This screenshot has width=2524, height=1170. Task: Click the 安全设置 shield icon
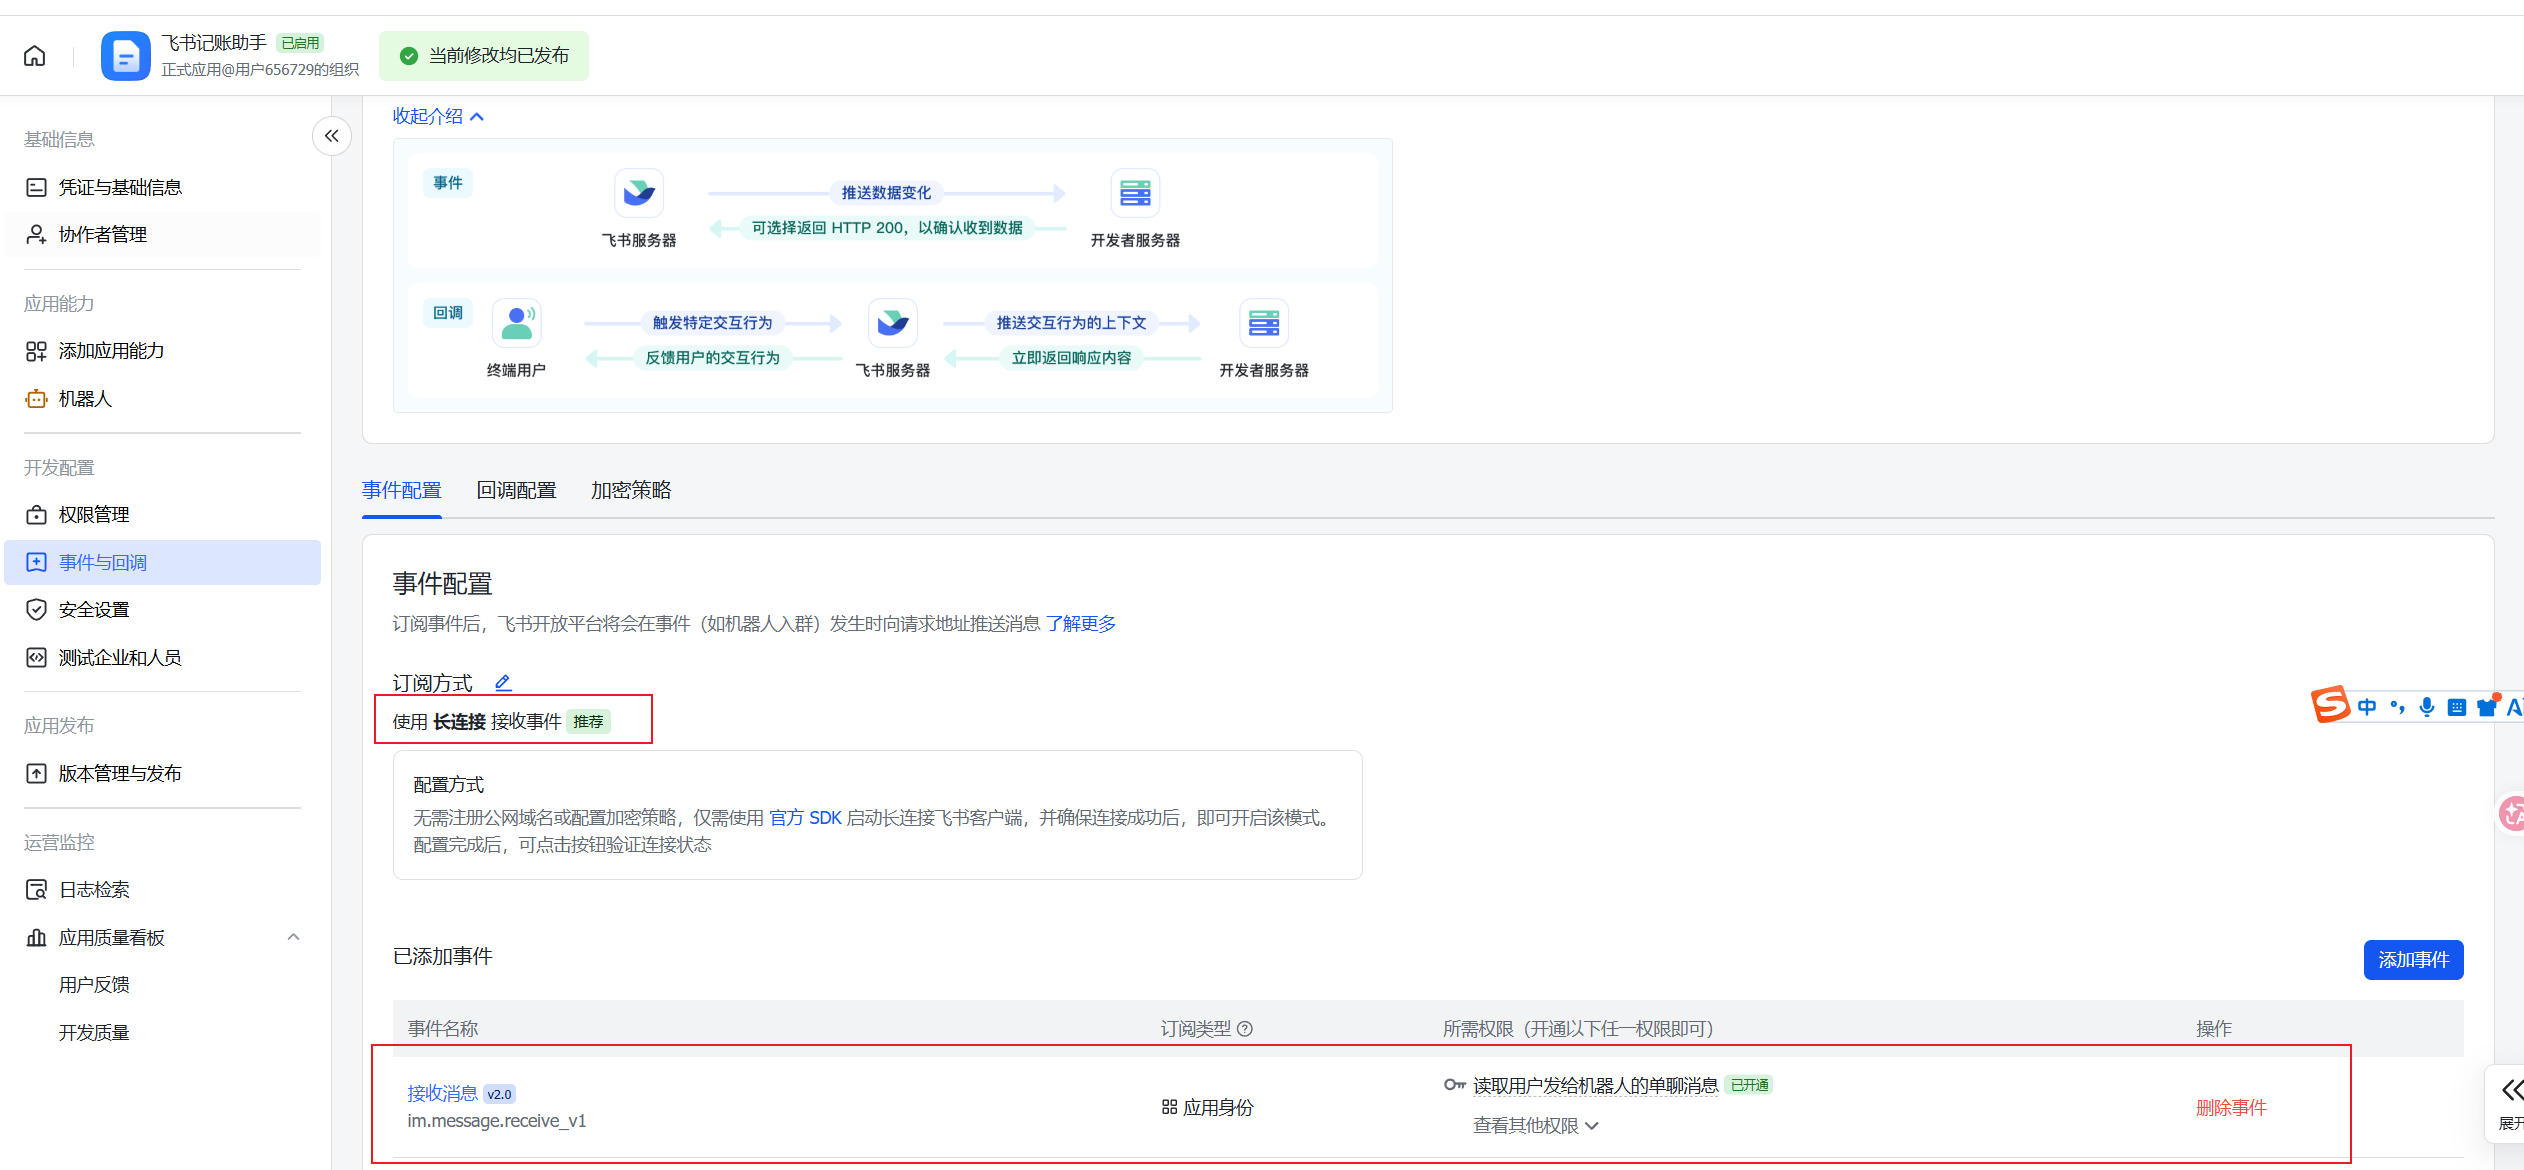pos(36,610)
